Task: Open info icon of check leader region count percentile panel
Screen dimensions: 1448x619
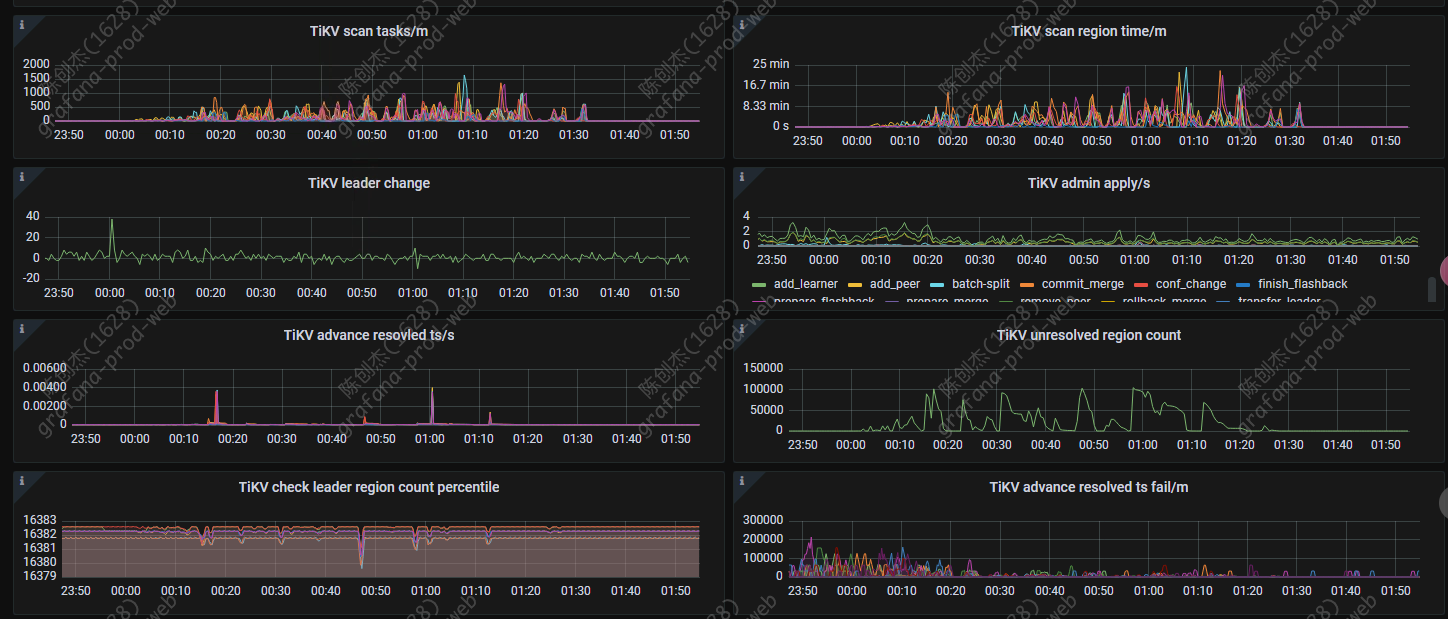Action: coord(21,480)
